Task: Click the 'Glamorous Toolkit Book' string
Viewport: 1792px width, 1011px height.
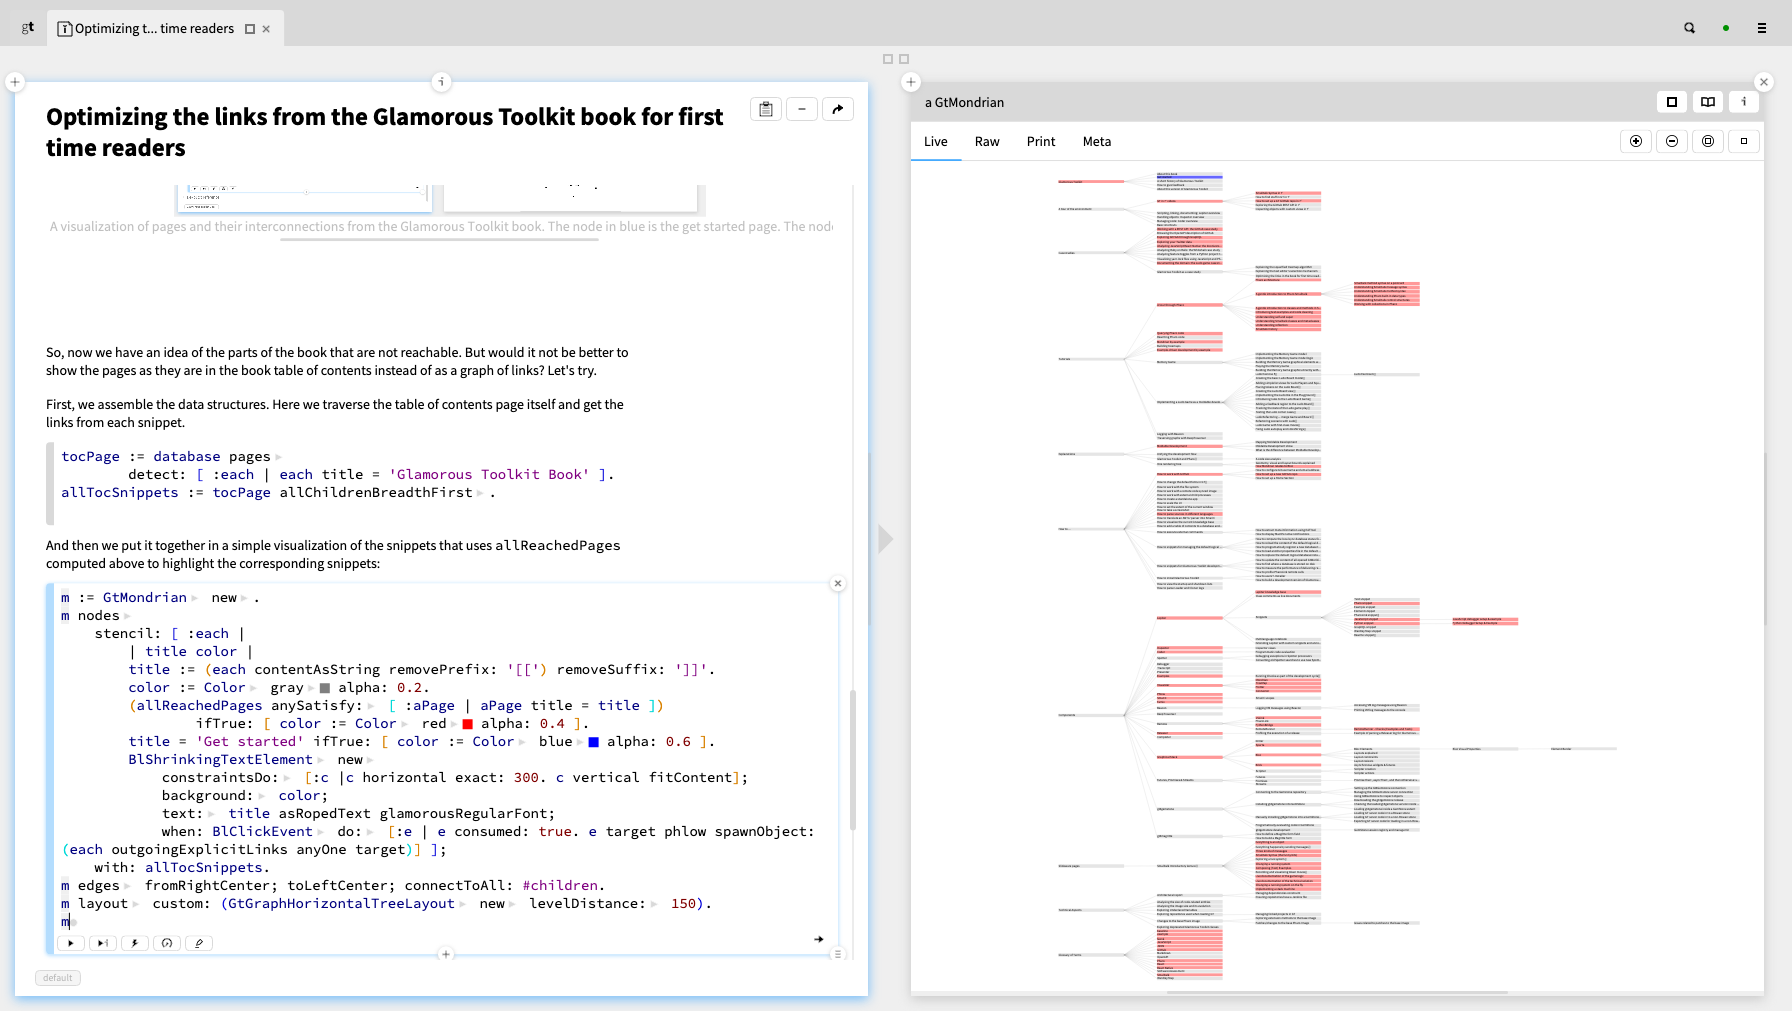Action: click(489, 475)
